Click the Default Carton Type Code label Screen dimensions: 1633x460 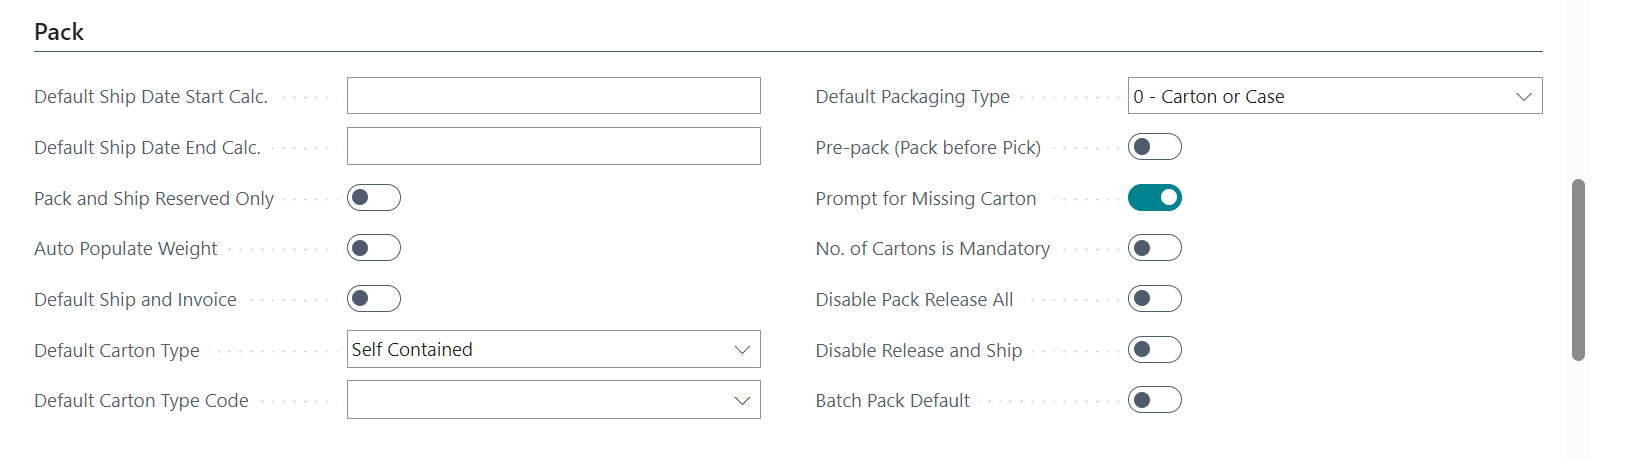pyautogui.click(x=141, y=401)
